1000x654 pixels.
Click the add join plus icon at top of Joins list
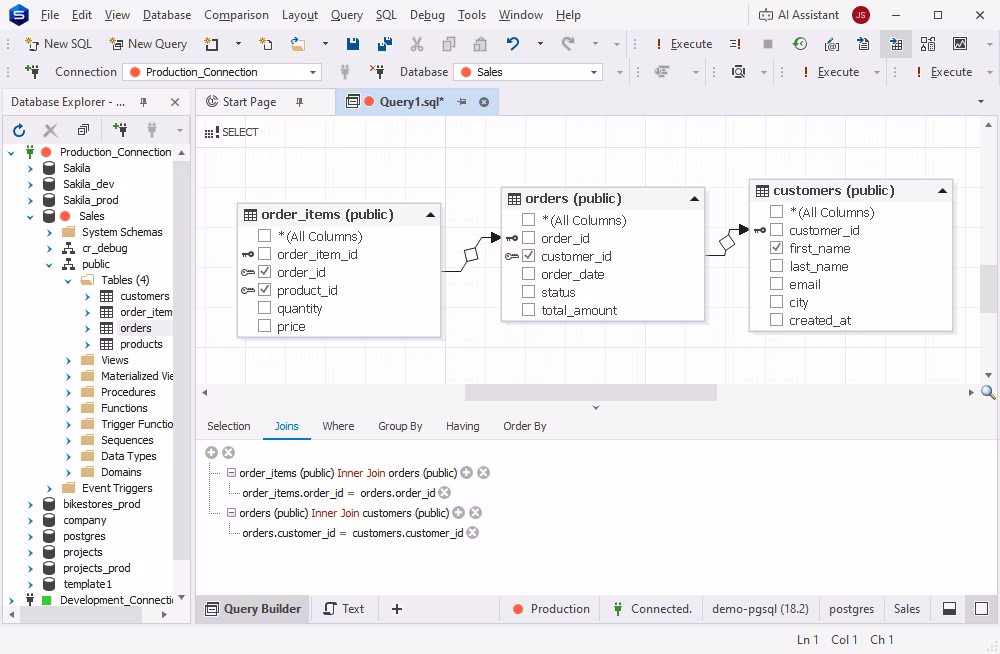point(212,452)
